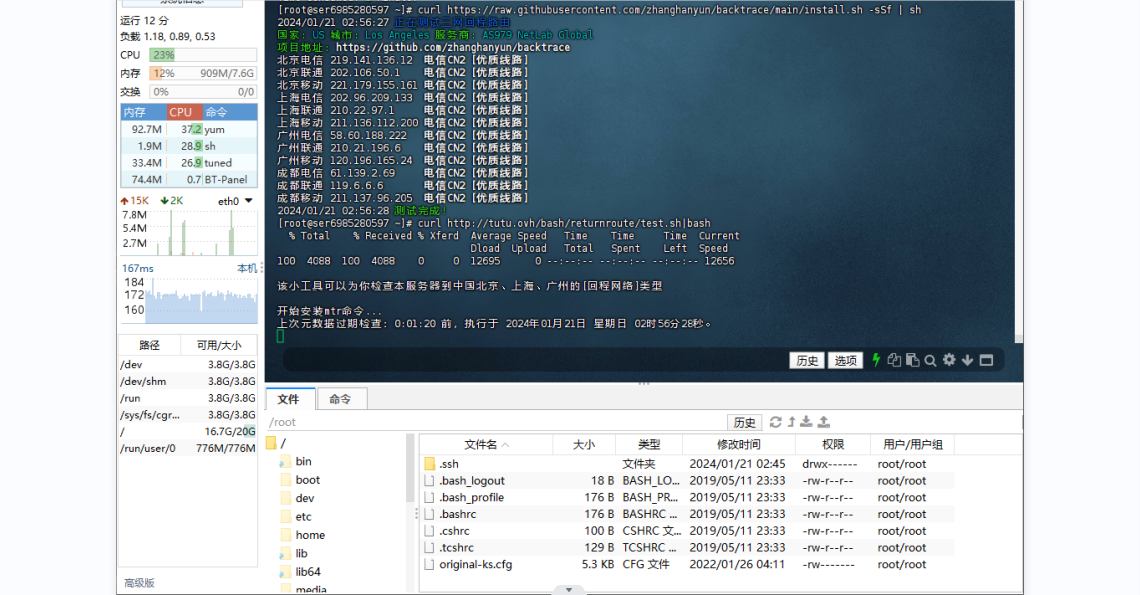Select the /run/user/0 disk row
The width and height of the screenshot is (1140, 595).
[x=188, y=448]
